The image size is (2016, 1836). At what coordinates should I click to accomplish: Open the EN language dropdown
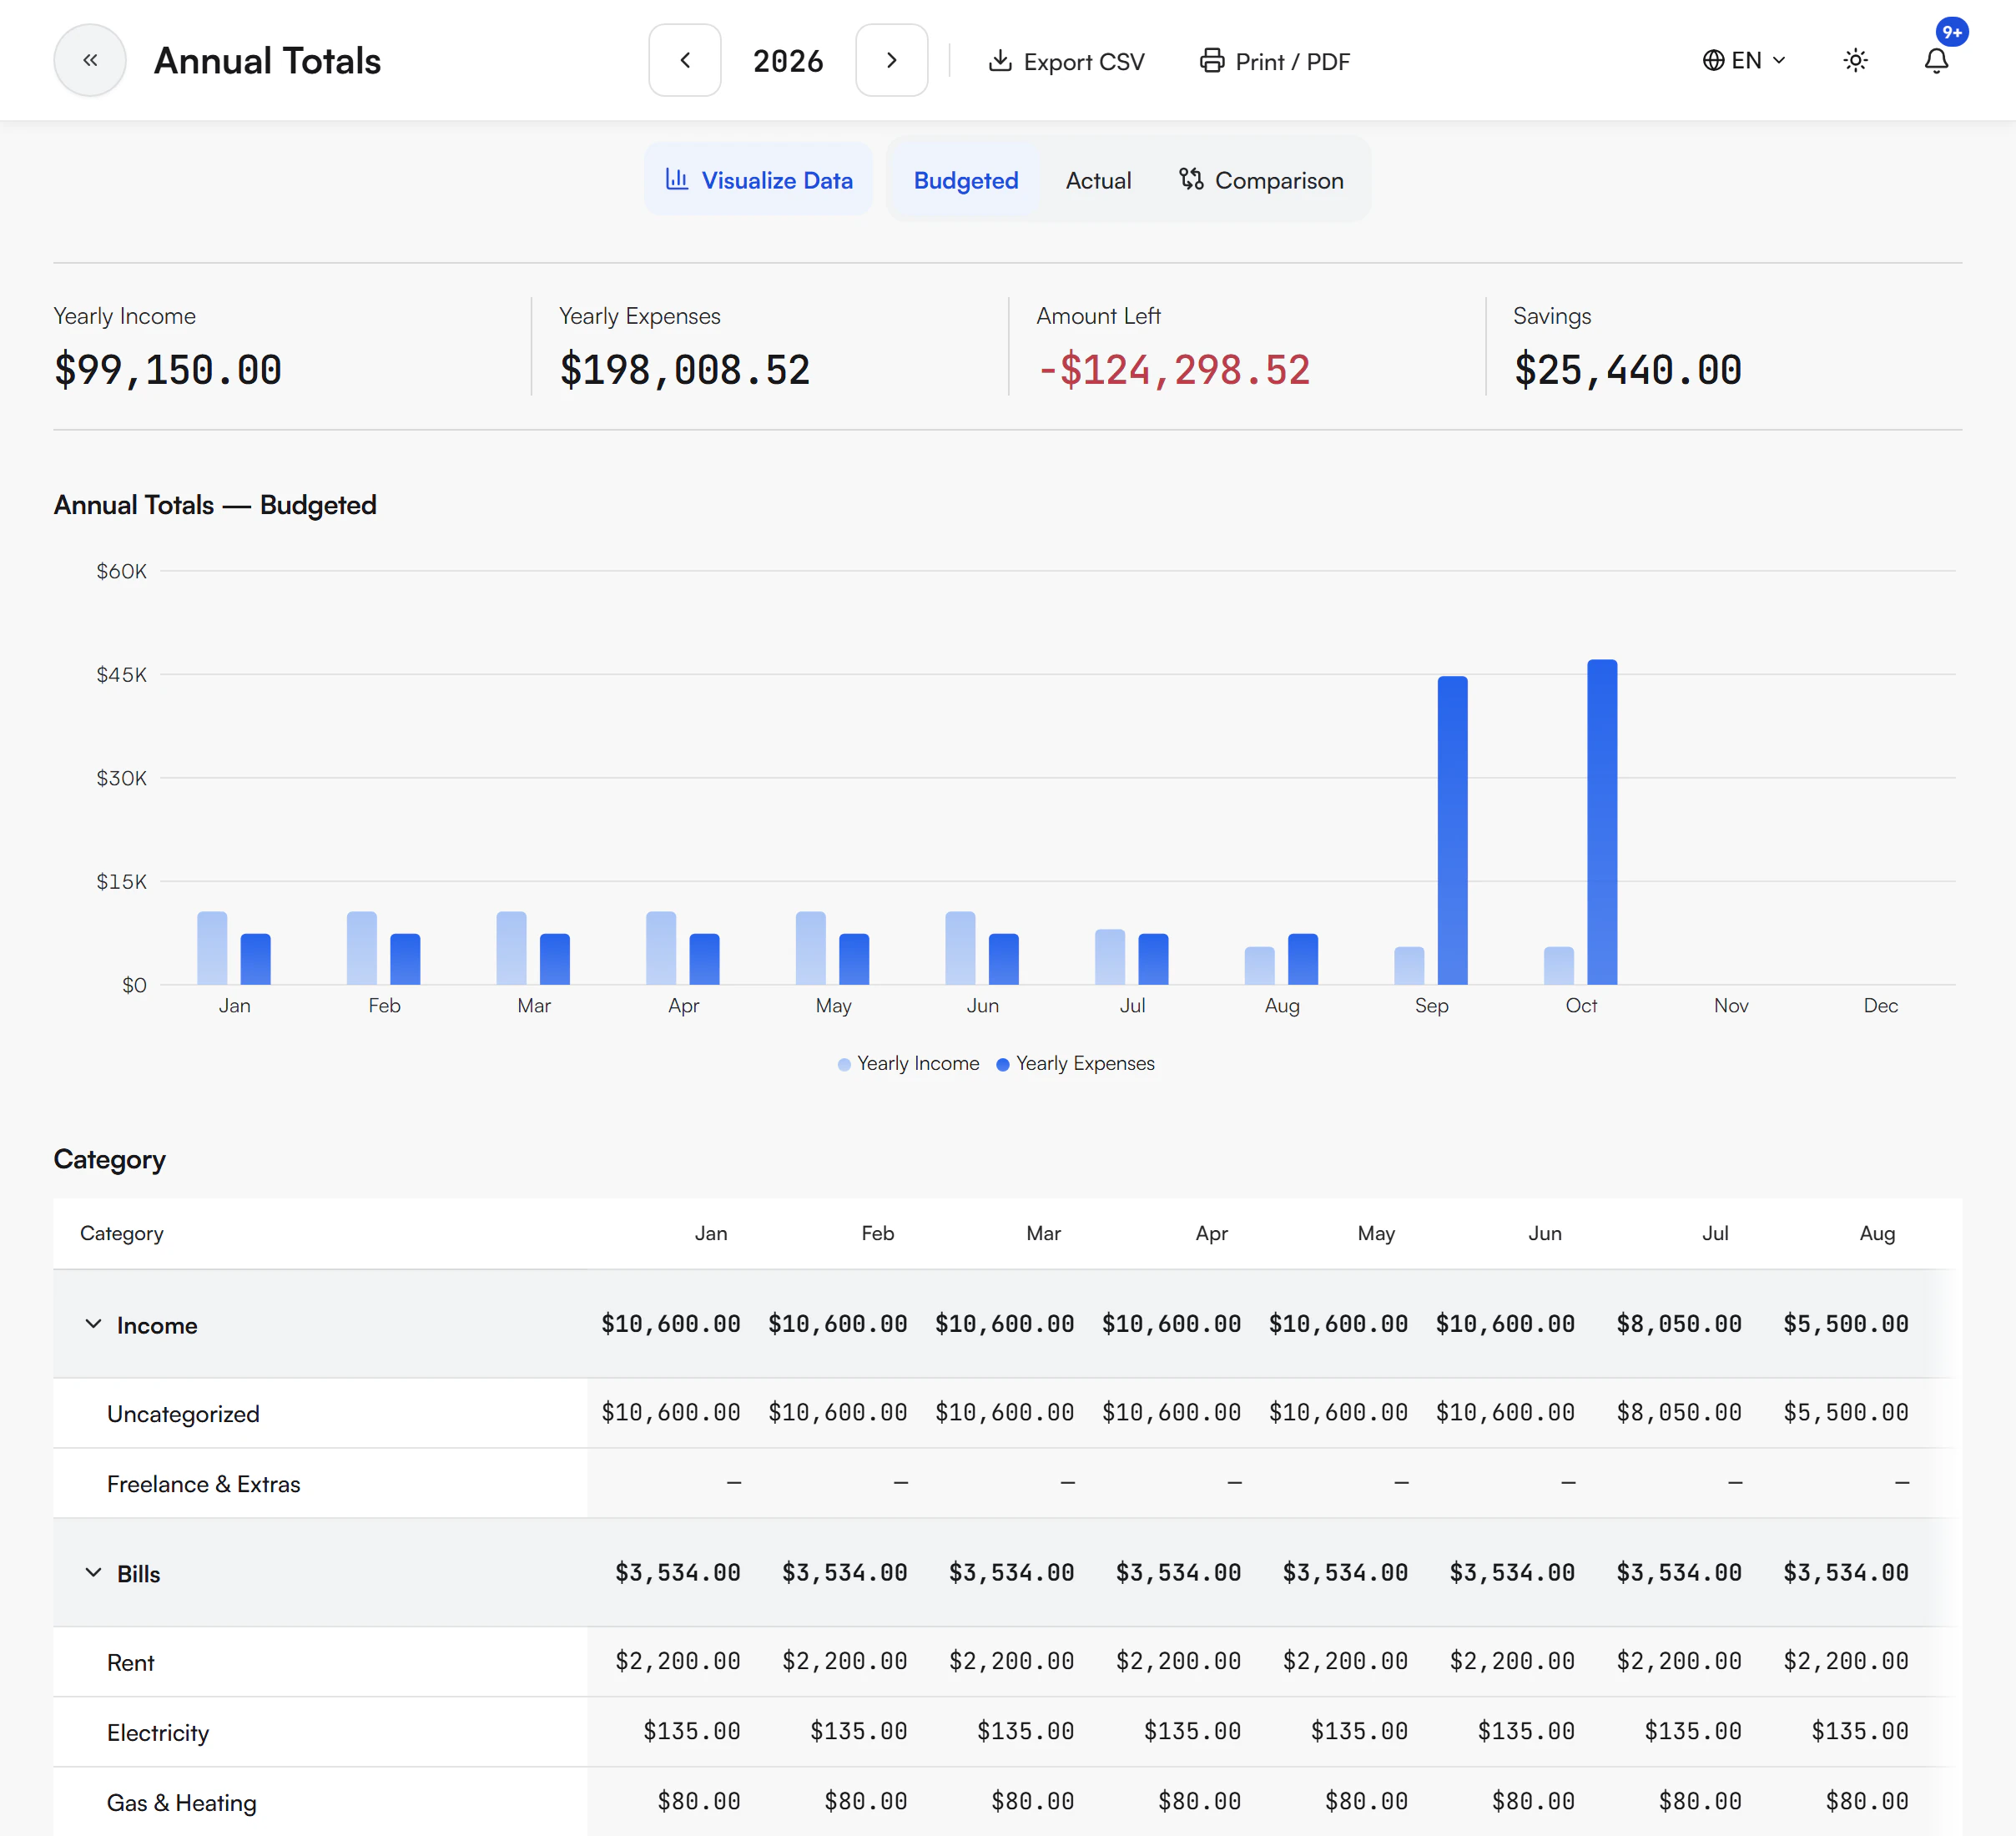point(1744,60)
